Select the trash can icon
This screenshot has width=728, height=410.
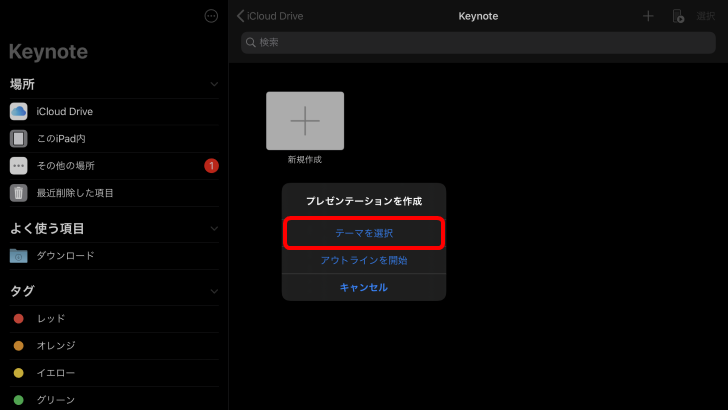pos(19,193)
